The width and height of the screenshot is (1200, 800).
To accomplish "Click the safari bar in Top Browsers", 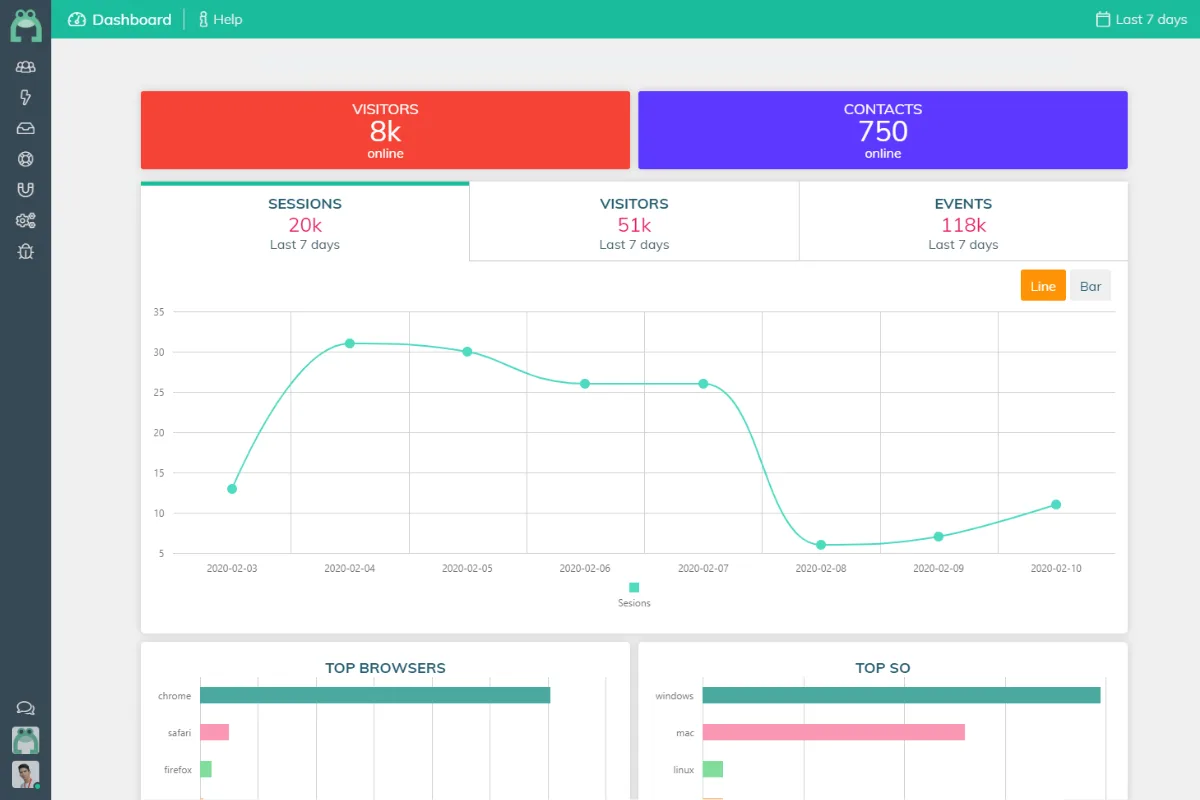I will point(214,732).
